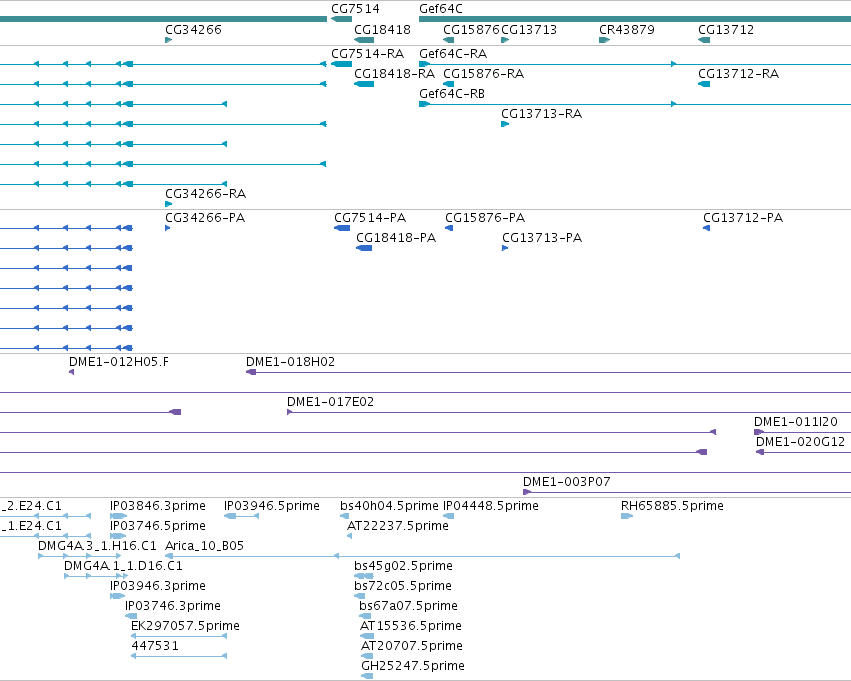Select the CG15876 gene label

(x=471, y=29)
